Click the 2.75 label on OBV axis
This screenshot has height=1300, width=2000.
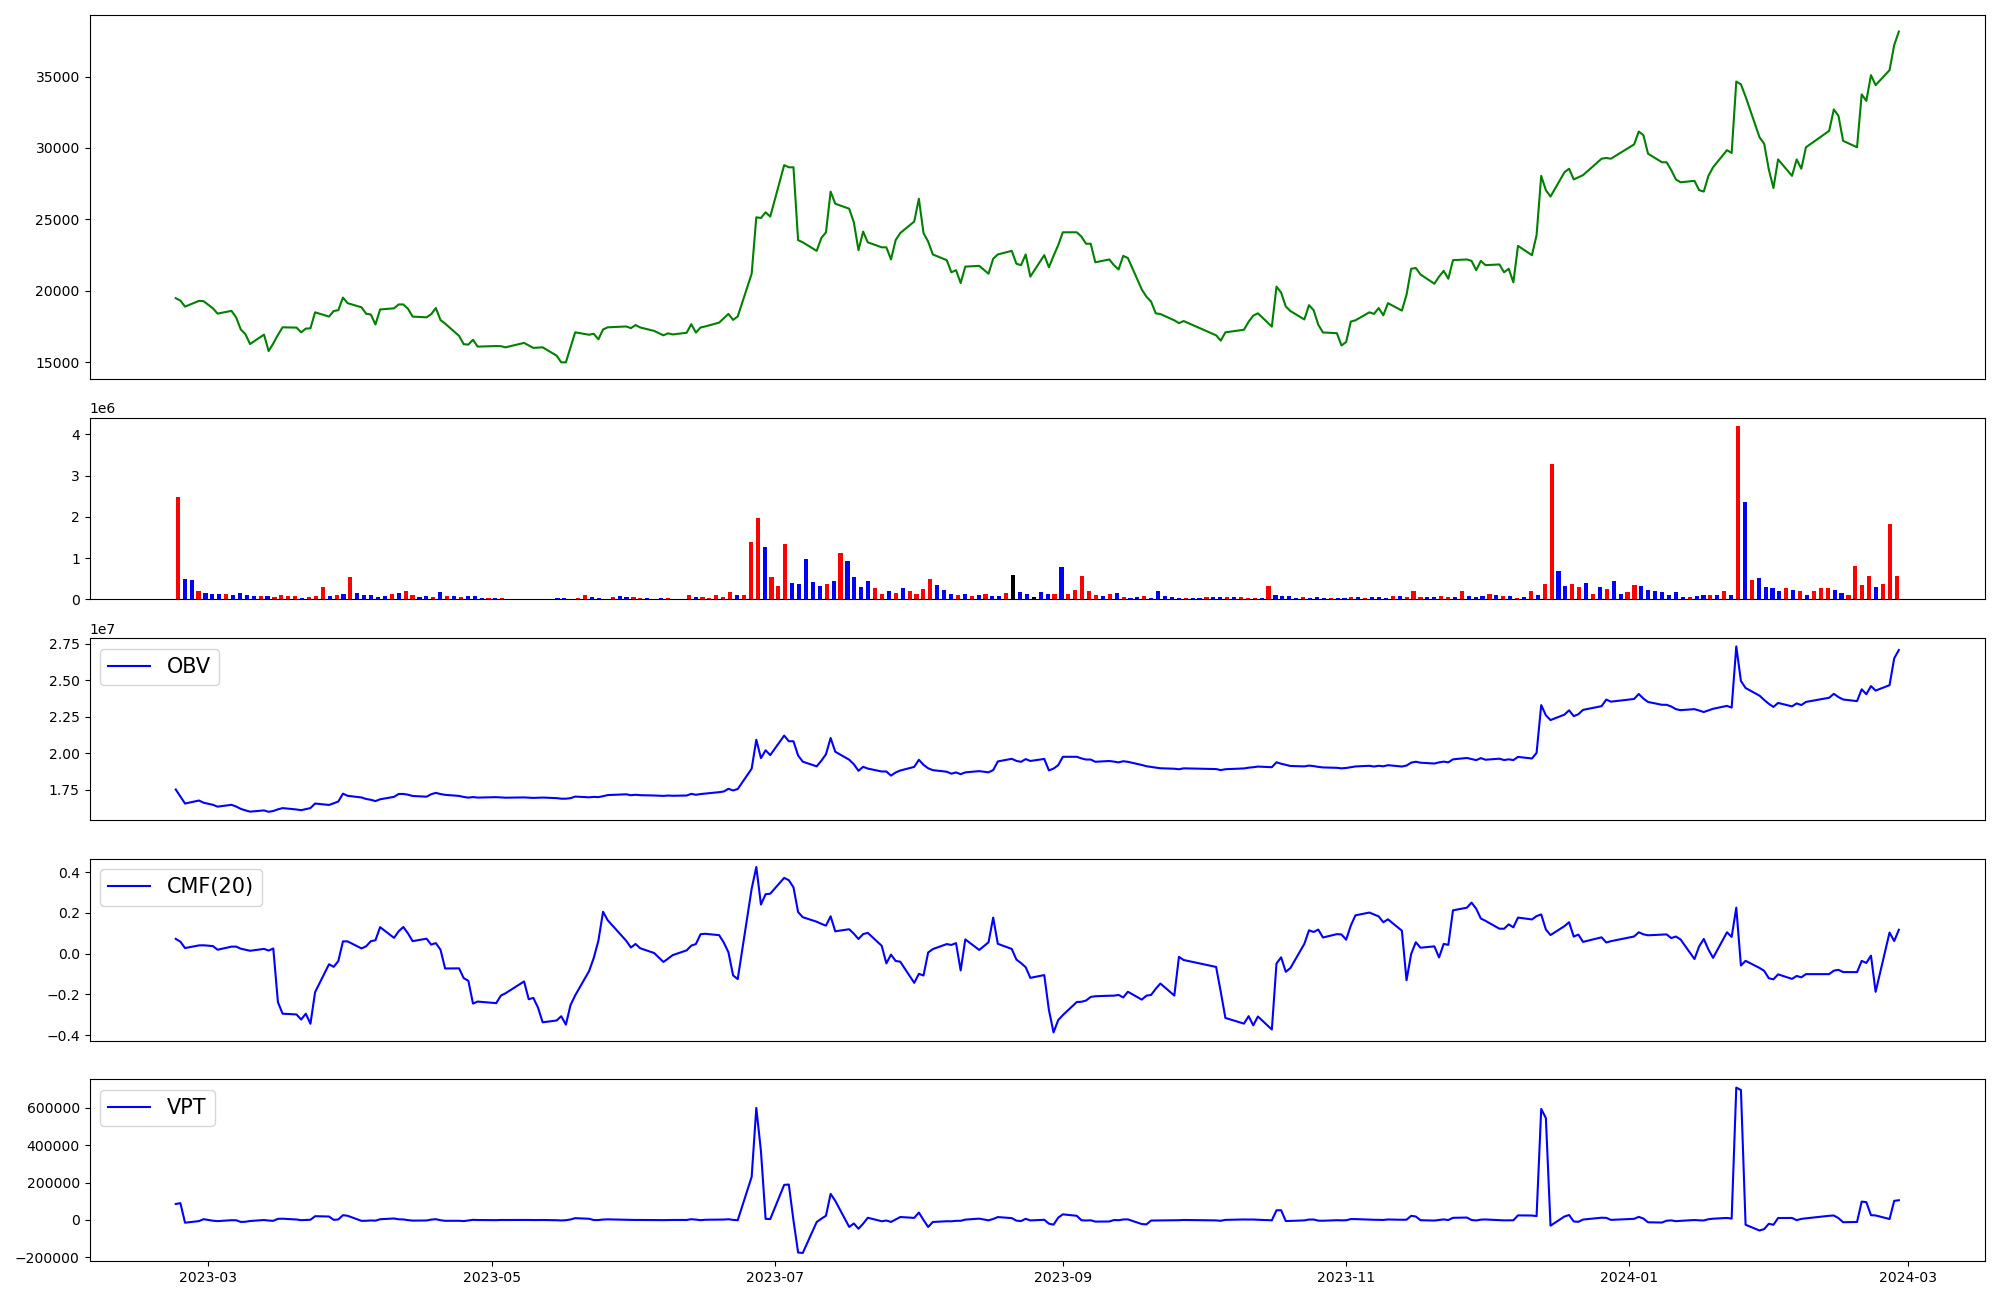63,644
